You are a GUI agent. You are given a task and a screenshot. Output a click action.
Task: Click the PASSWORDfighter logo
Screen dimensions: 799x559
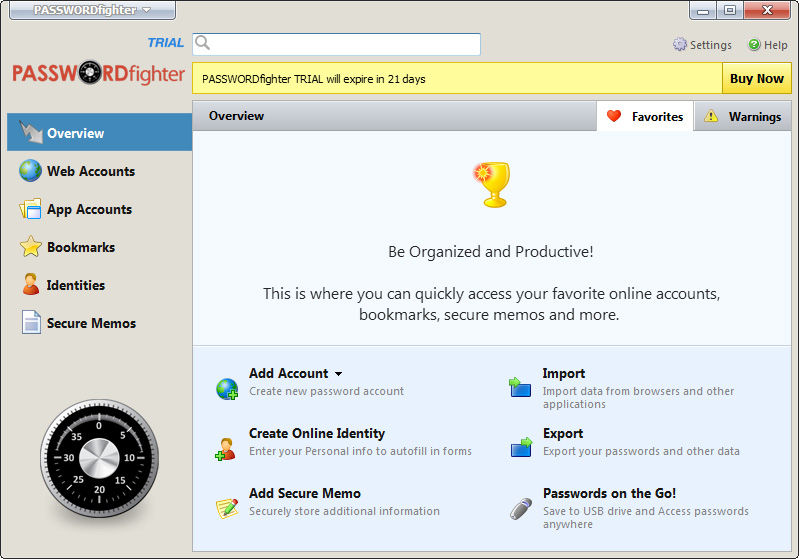click(98, 74)
